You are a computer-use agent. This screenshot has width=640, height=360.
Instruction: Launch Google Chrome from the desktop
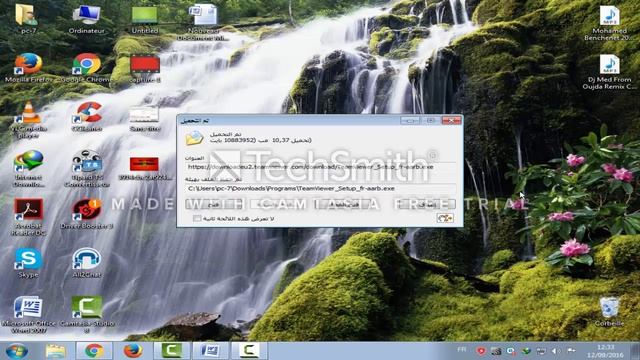(x=86, y=67)
